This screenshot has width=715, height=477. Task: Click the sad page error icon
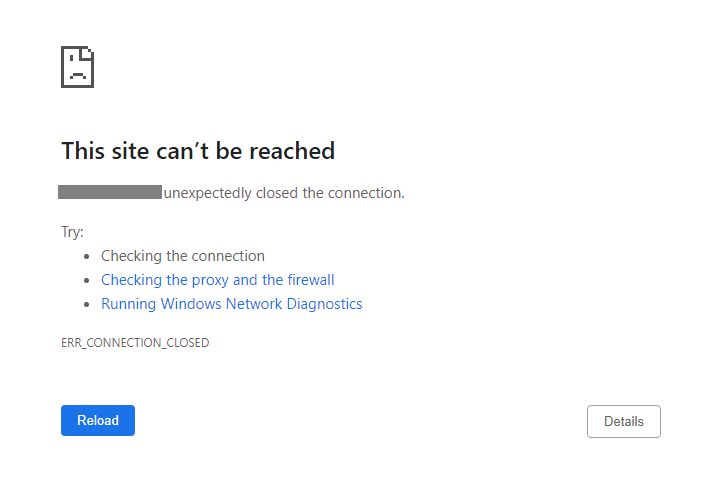[x=78, y=67]
